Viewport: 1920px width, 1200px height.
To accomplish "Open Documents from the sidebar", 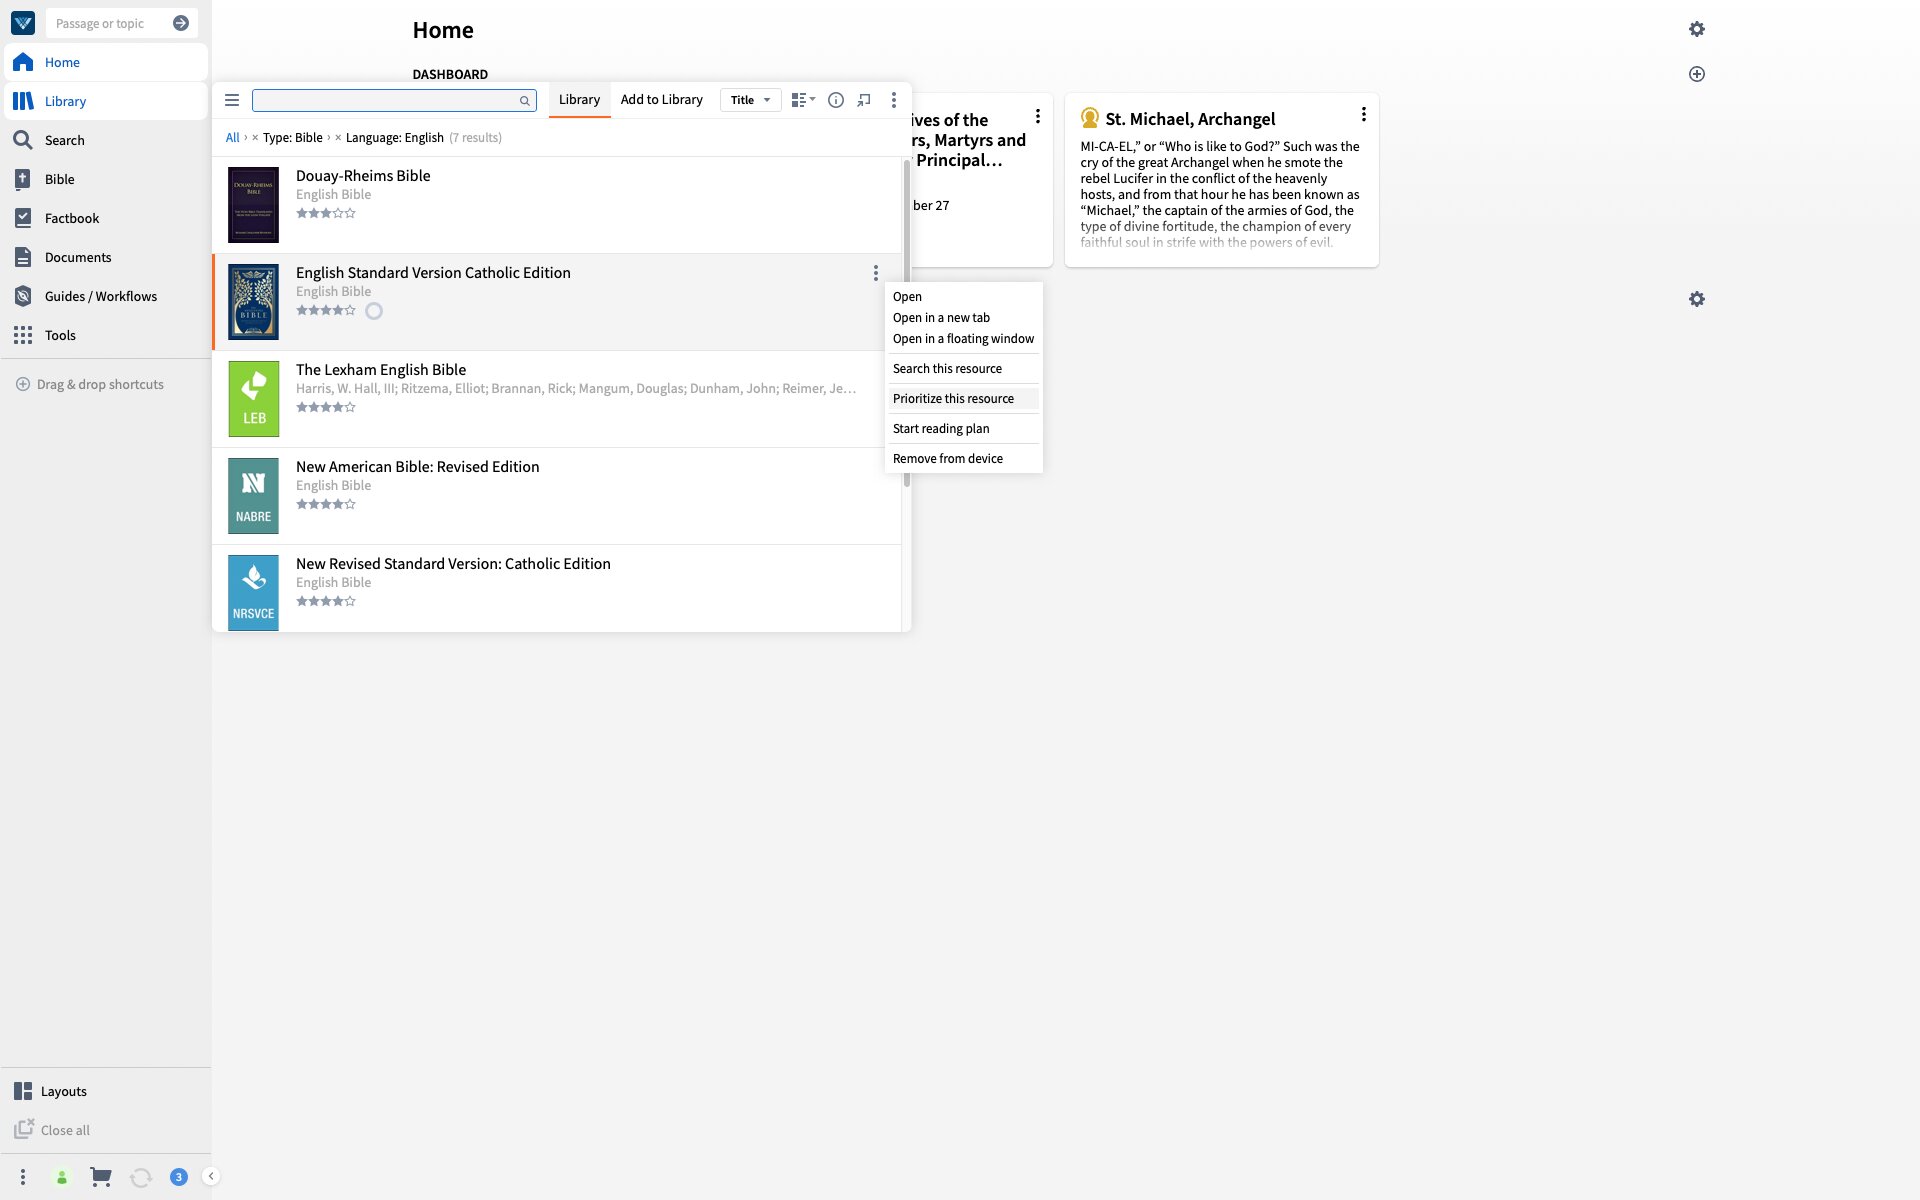I will click(x=106, y=257).
